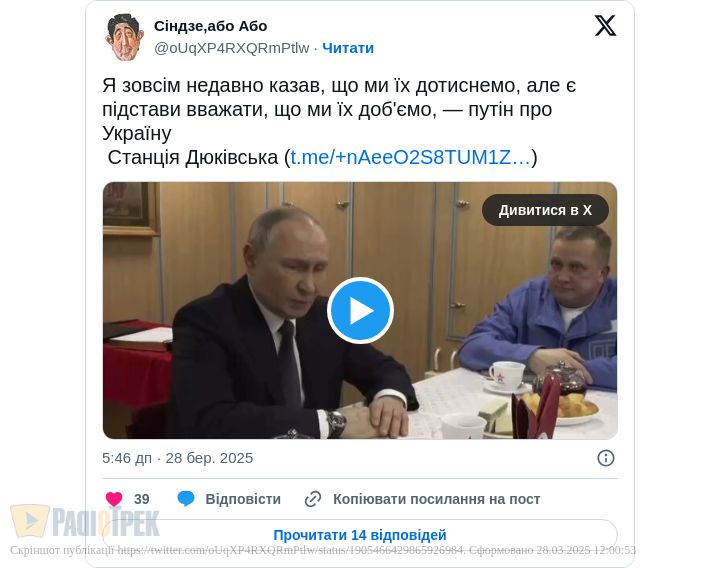The image size is (720, 568).
Task: Click the blue reply bubble icon
Action: (x=186, y=499)
